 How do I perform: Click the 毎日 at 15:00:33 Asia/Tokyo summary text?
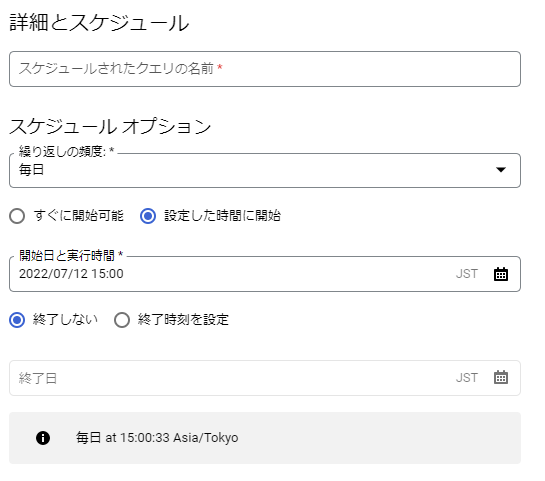[x=157, y=438]
